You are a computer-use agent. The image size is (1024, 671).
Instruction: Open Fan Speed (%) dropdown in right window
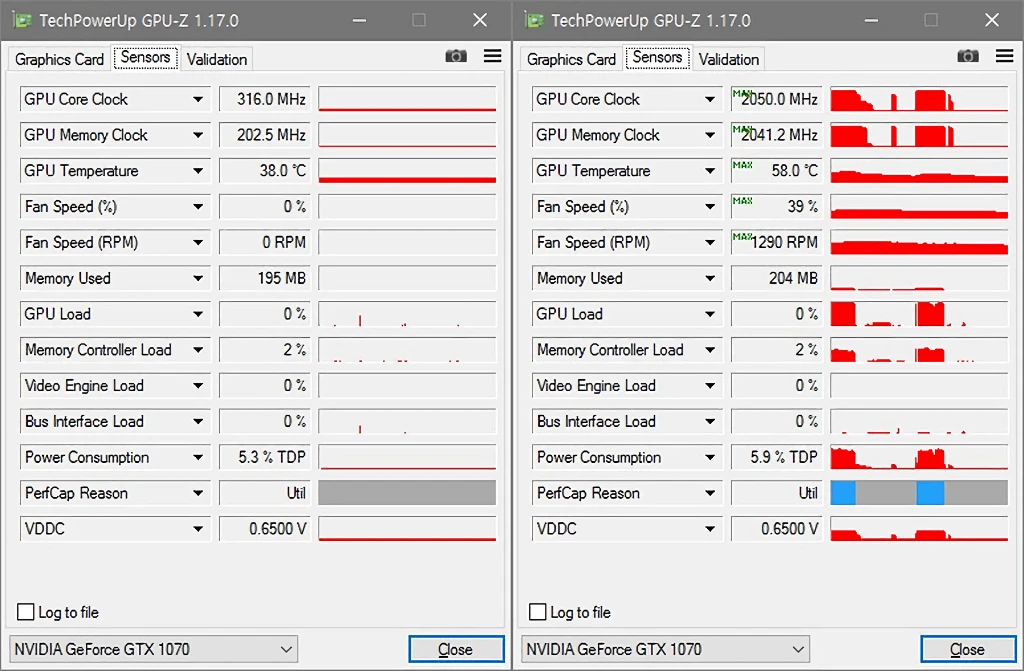709,207
